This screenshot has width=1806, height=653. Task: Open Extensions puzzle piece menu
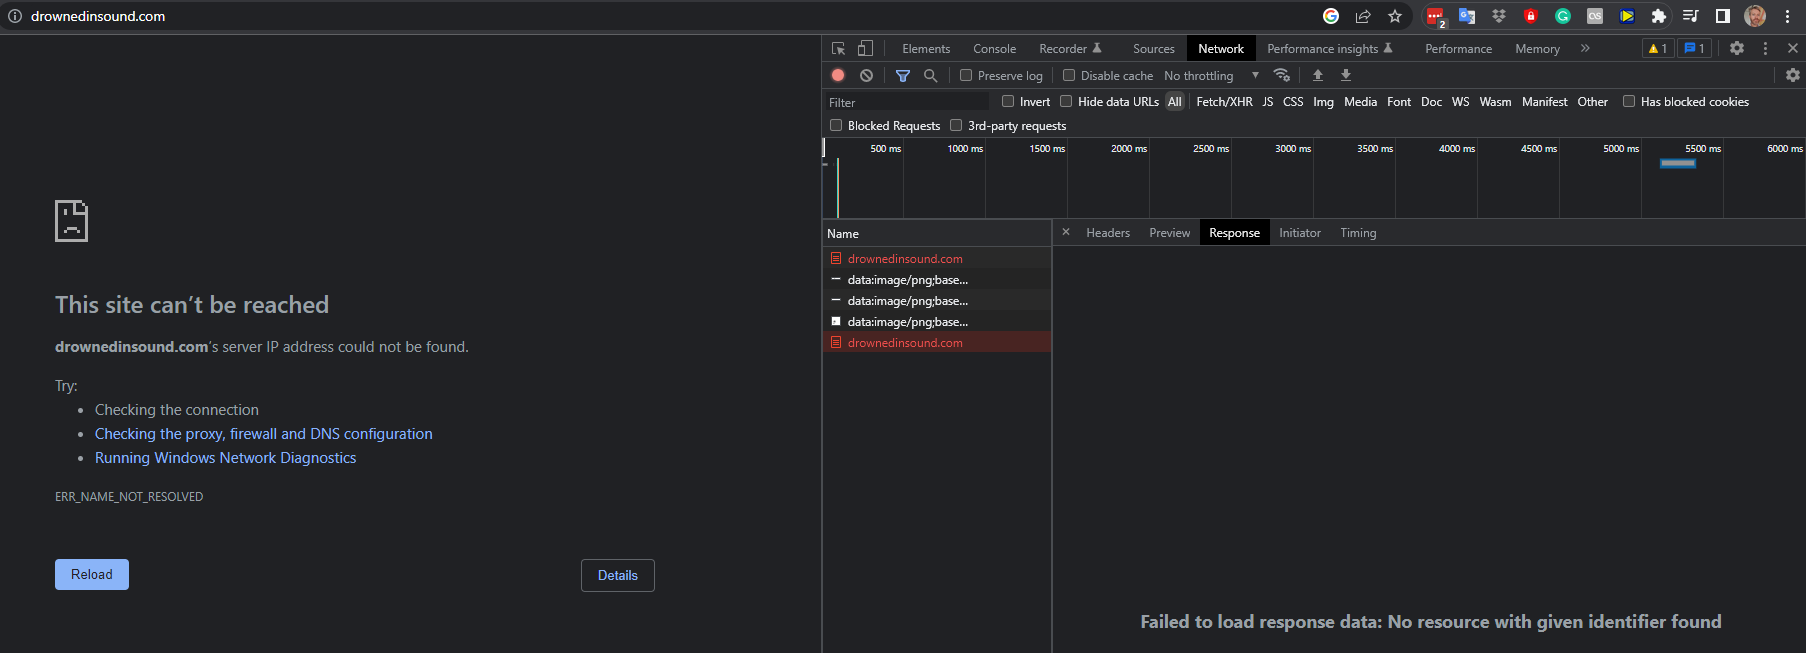tap(1659, 16)
